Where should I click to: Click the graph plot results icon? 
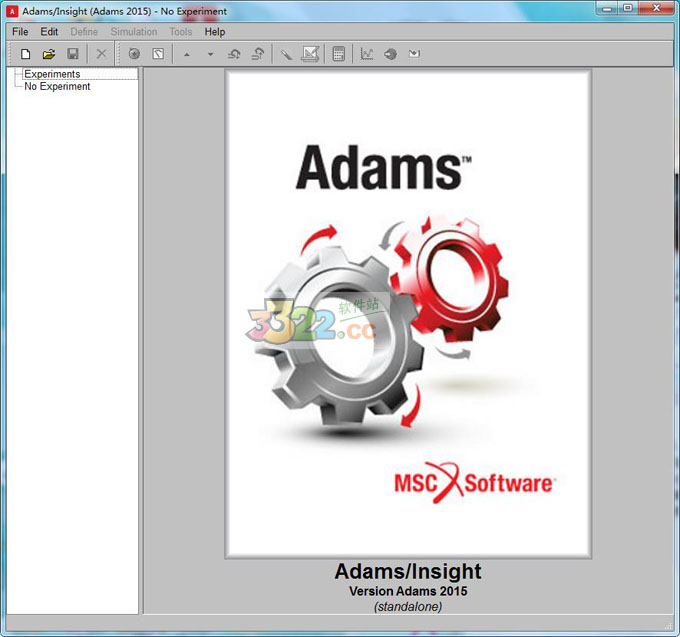pos(367,54)
